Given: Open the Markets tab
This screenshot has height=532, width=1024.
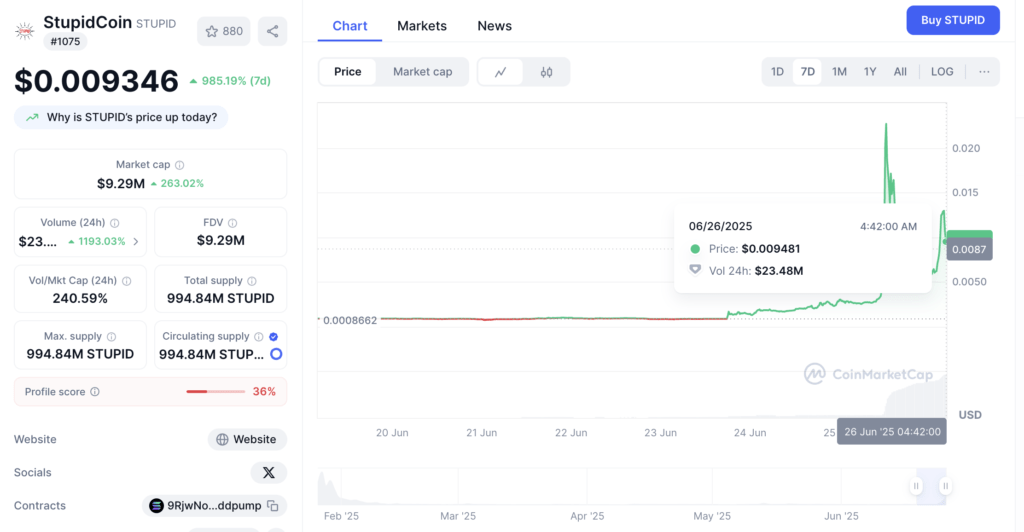Looking at the screenshot, I should click(422, 26).
